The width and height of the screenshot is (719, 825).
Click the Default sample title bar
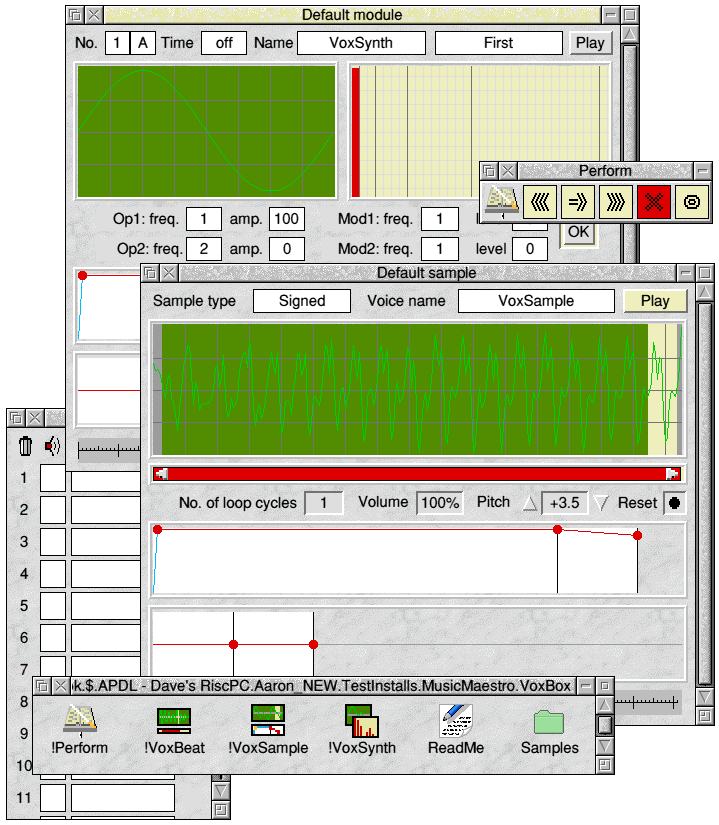pyautogui.click(x=427, y=273)
